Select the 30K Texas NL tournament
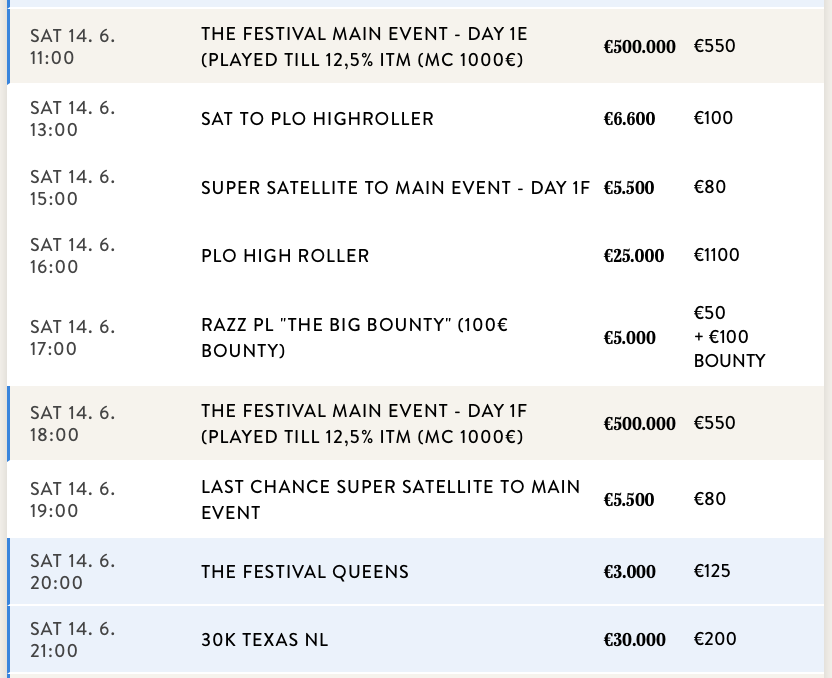 tap(264, 640)
